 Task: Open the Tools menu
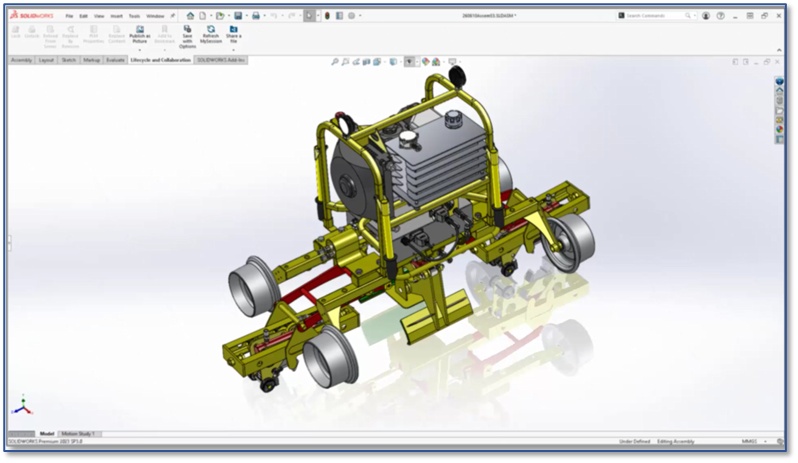coord(134,16)
